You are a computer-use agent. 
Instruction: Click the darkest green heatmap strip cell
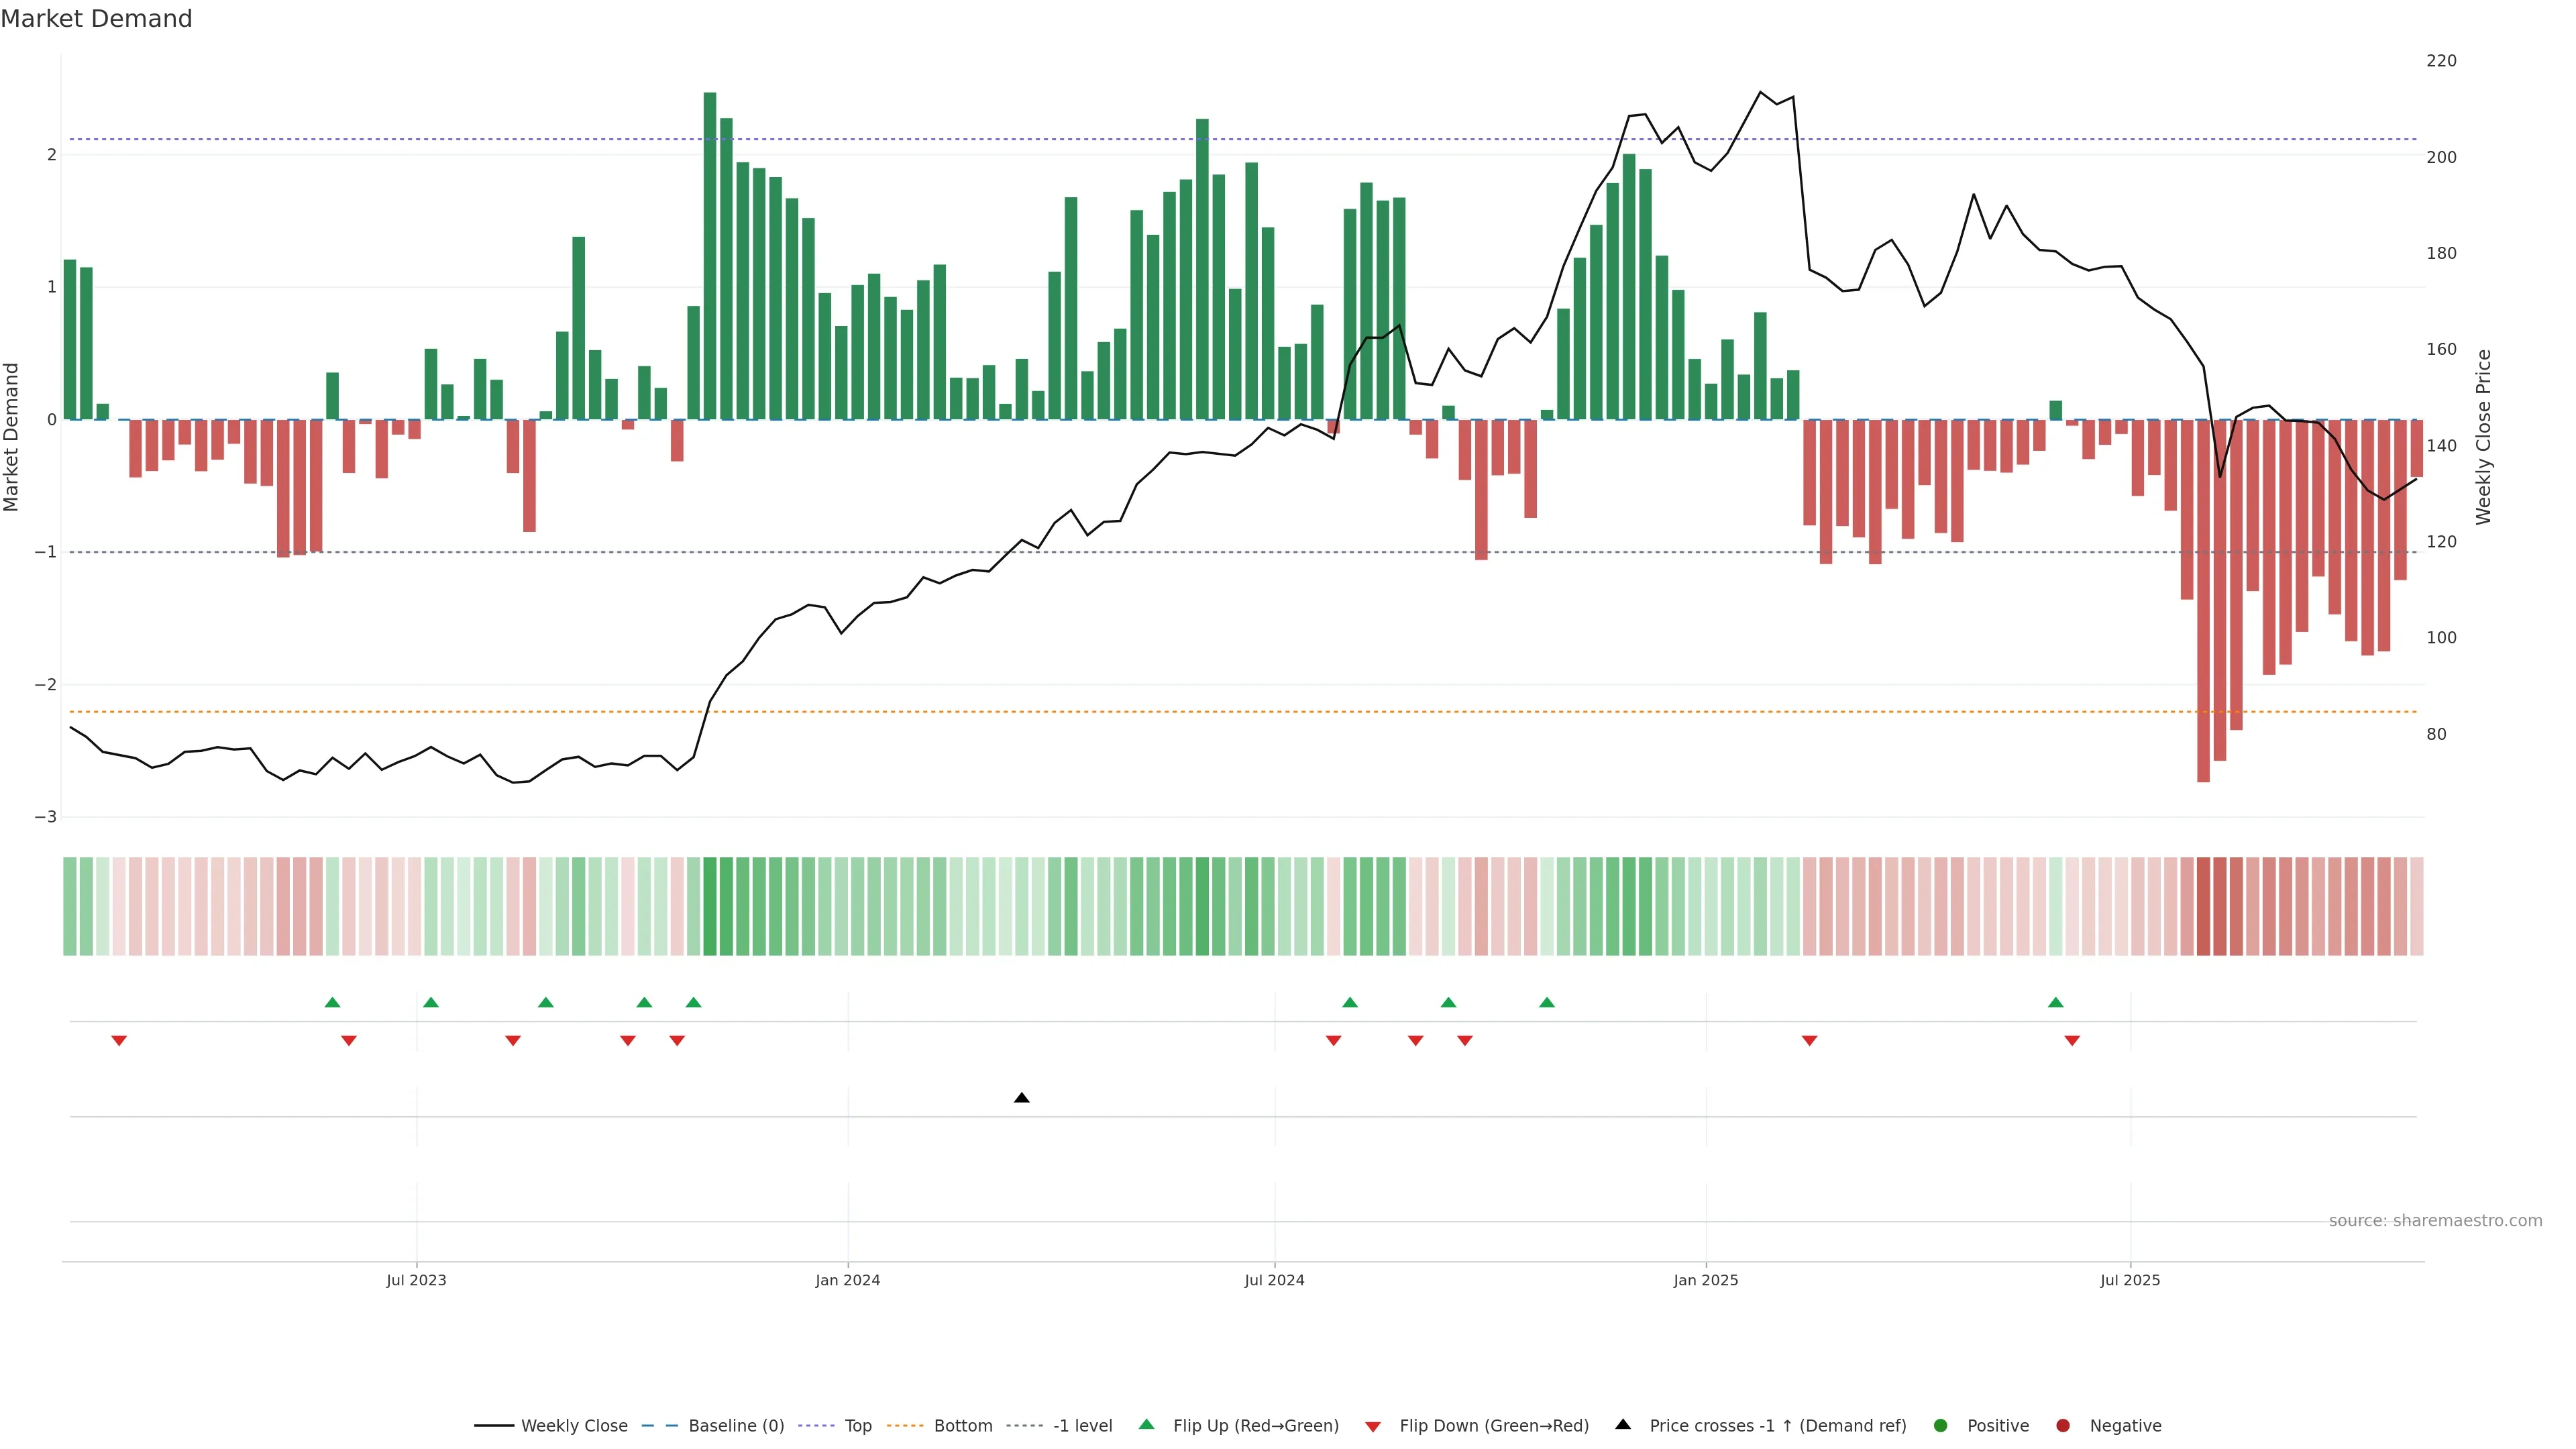click(710, 906)
